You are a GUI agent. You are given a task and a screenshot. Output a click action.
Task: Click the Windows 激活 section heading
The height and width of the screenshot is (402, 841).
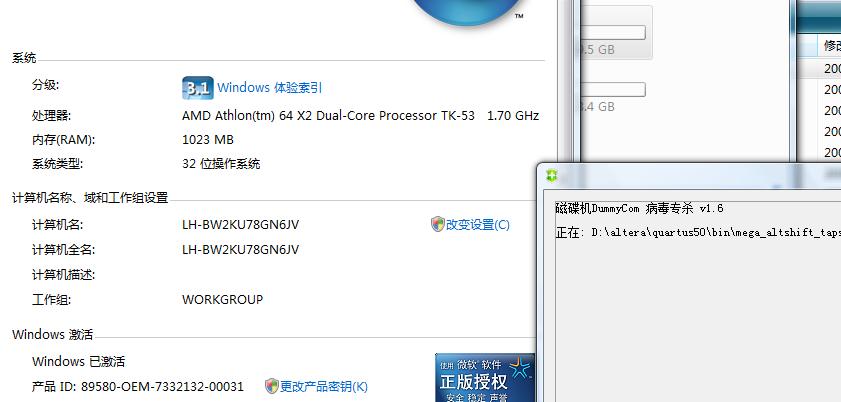(53, 335)
